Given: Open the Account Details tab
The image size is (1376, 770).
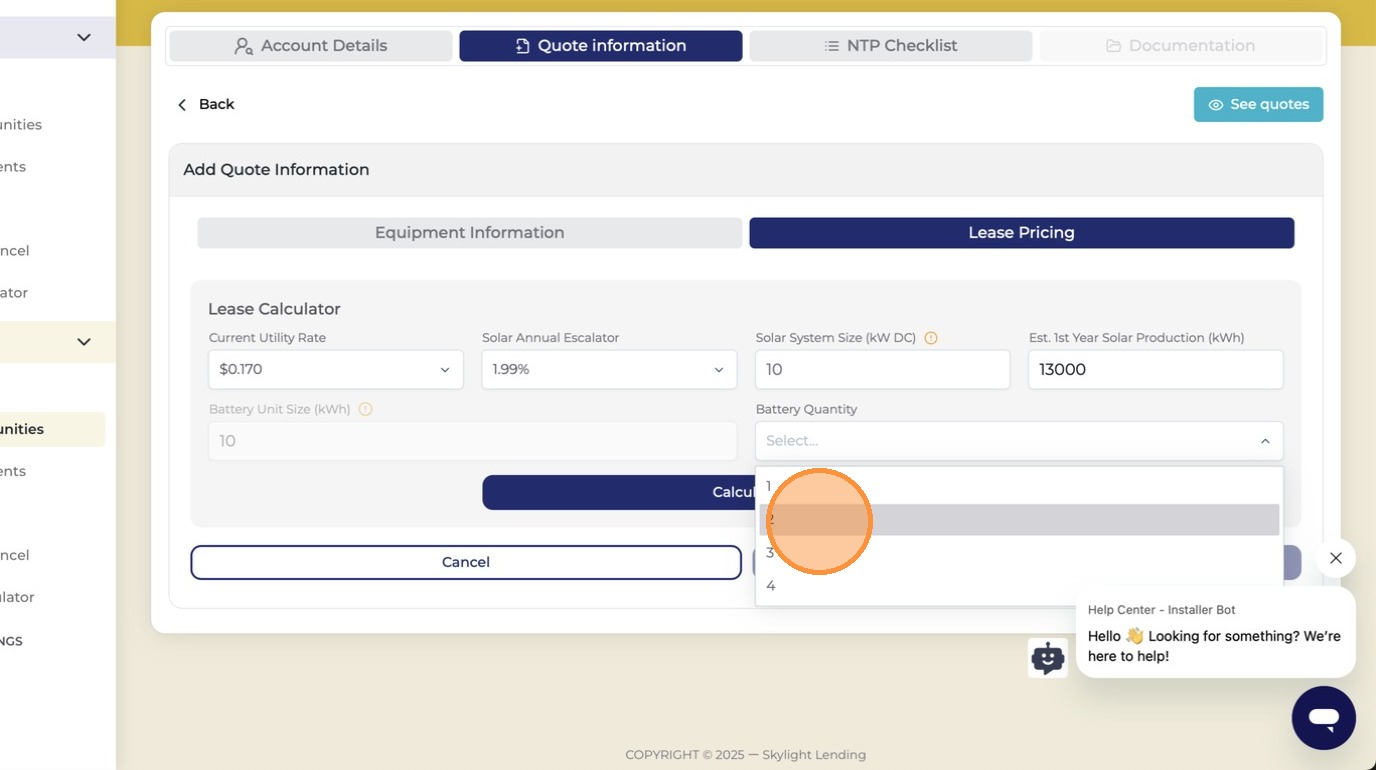Looking at the screenshot, I should coord(311,46).
